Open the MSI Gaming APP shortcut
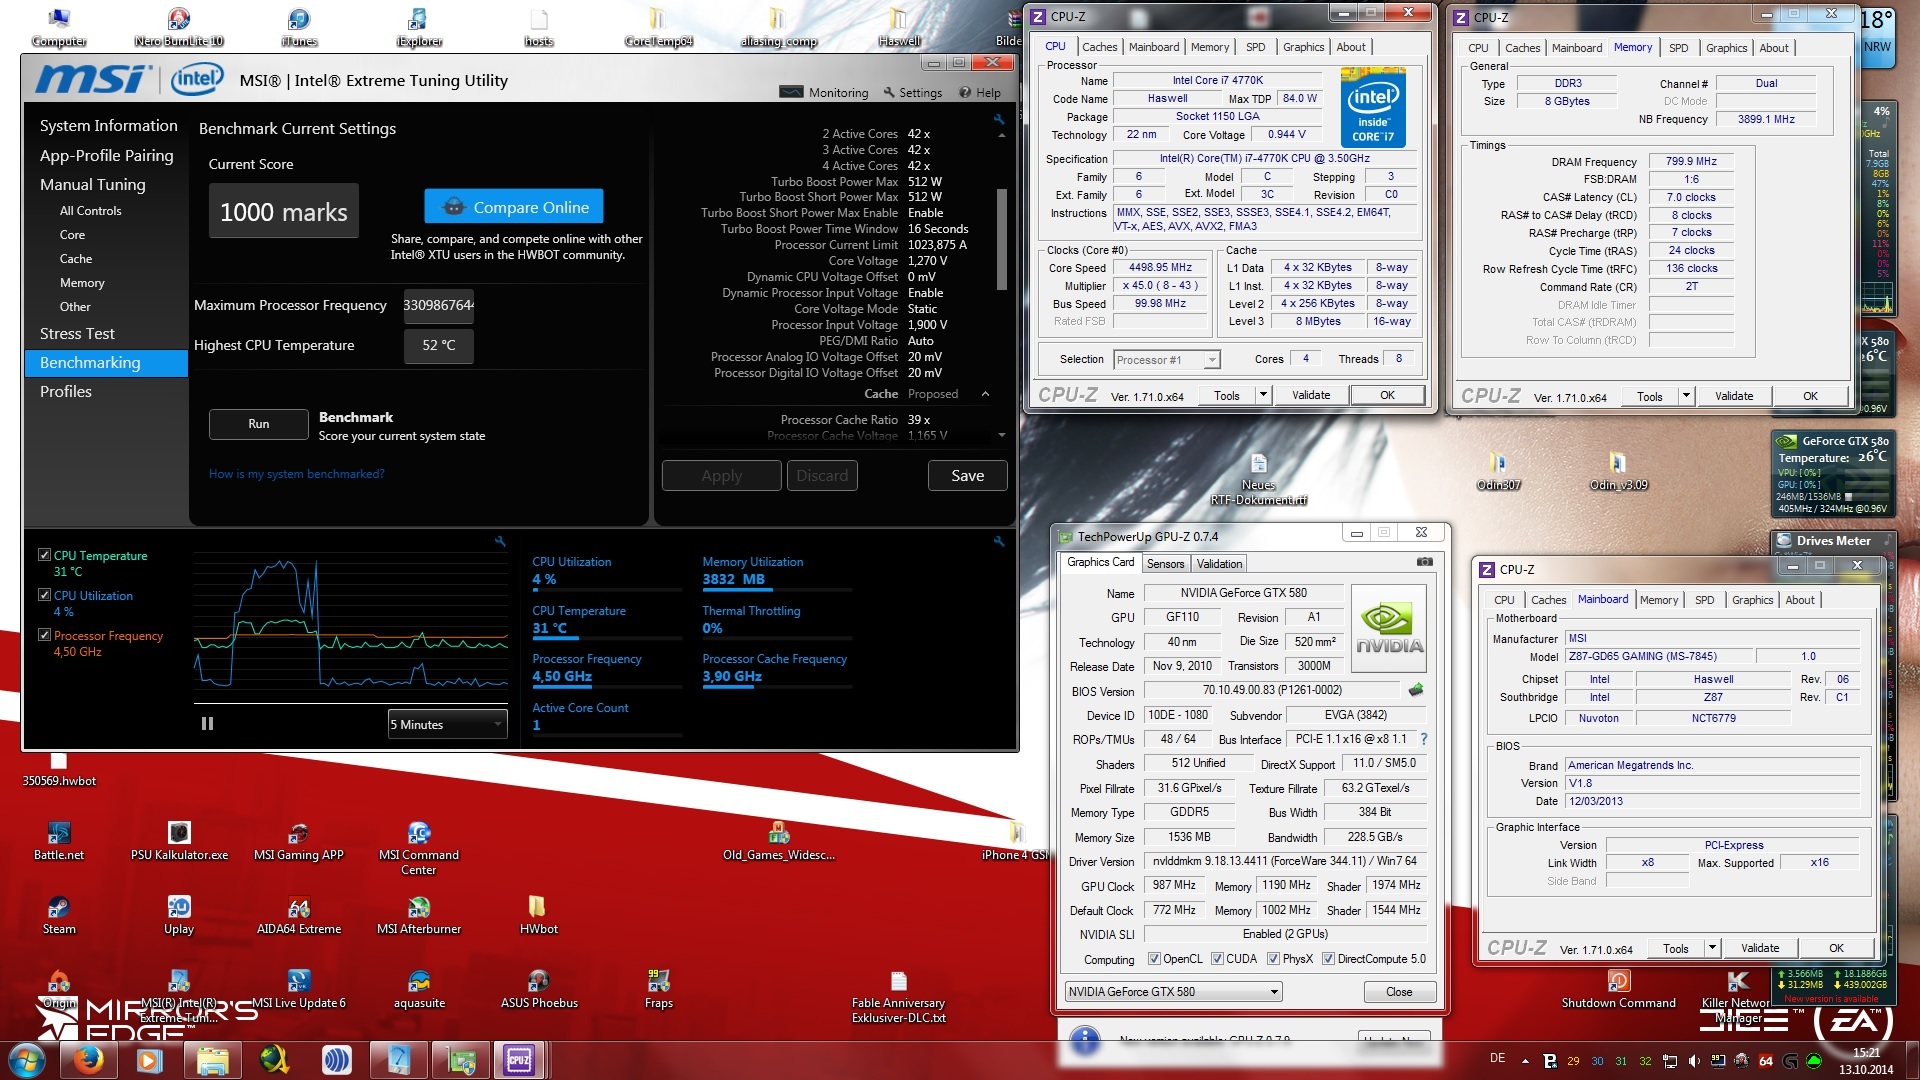1920x1080 pixels. 299,841
